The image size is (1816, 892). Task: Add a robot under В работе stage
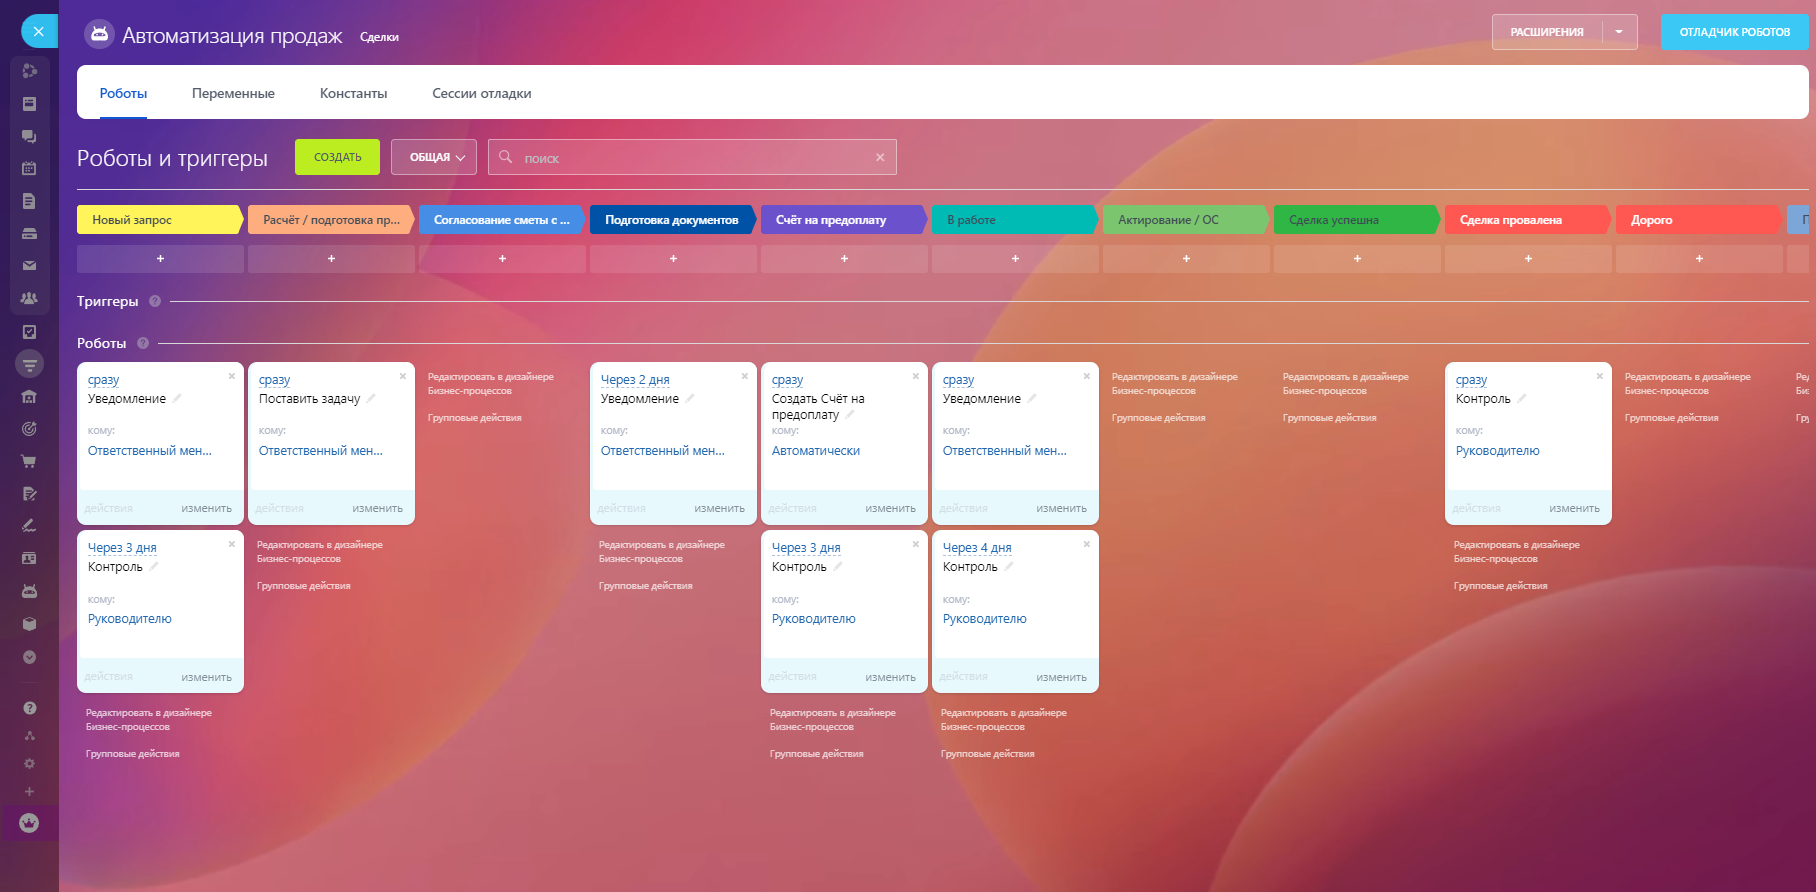tap(1015, 259)
